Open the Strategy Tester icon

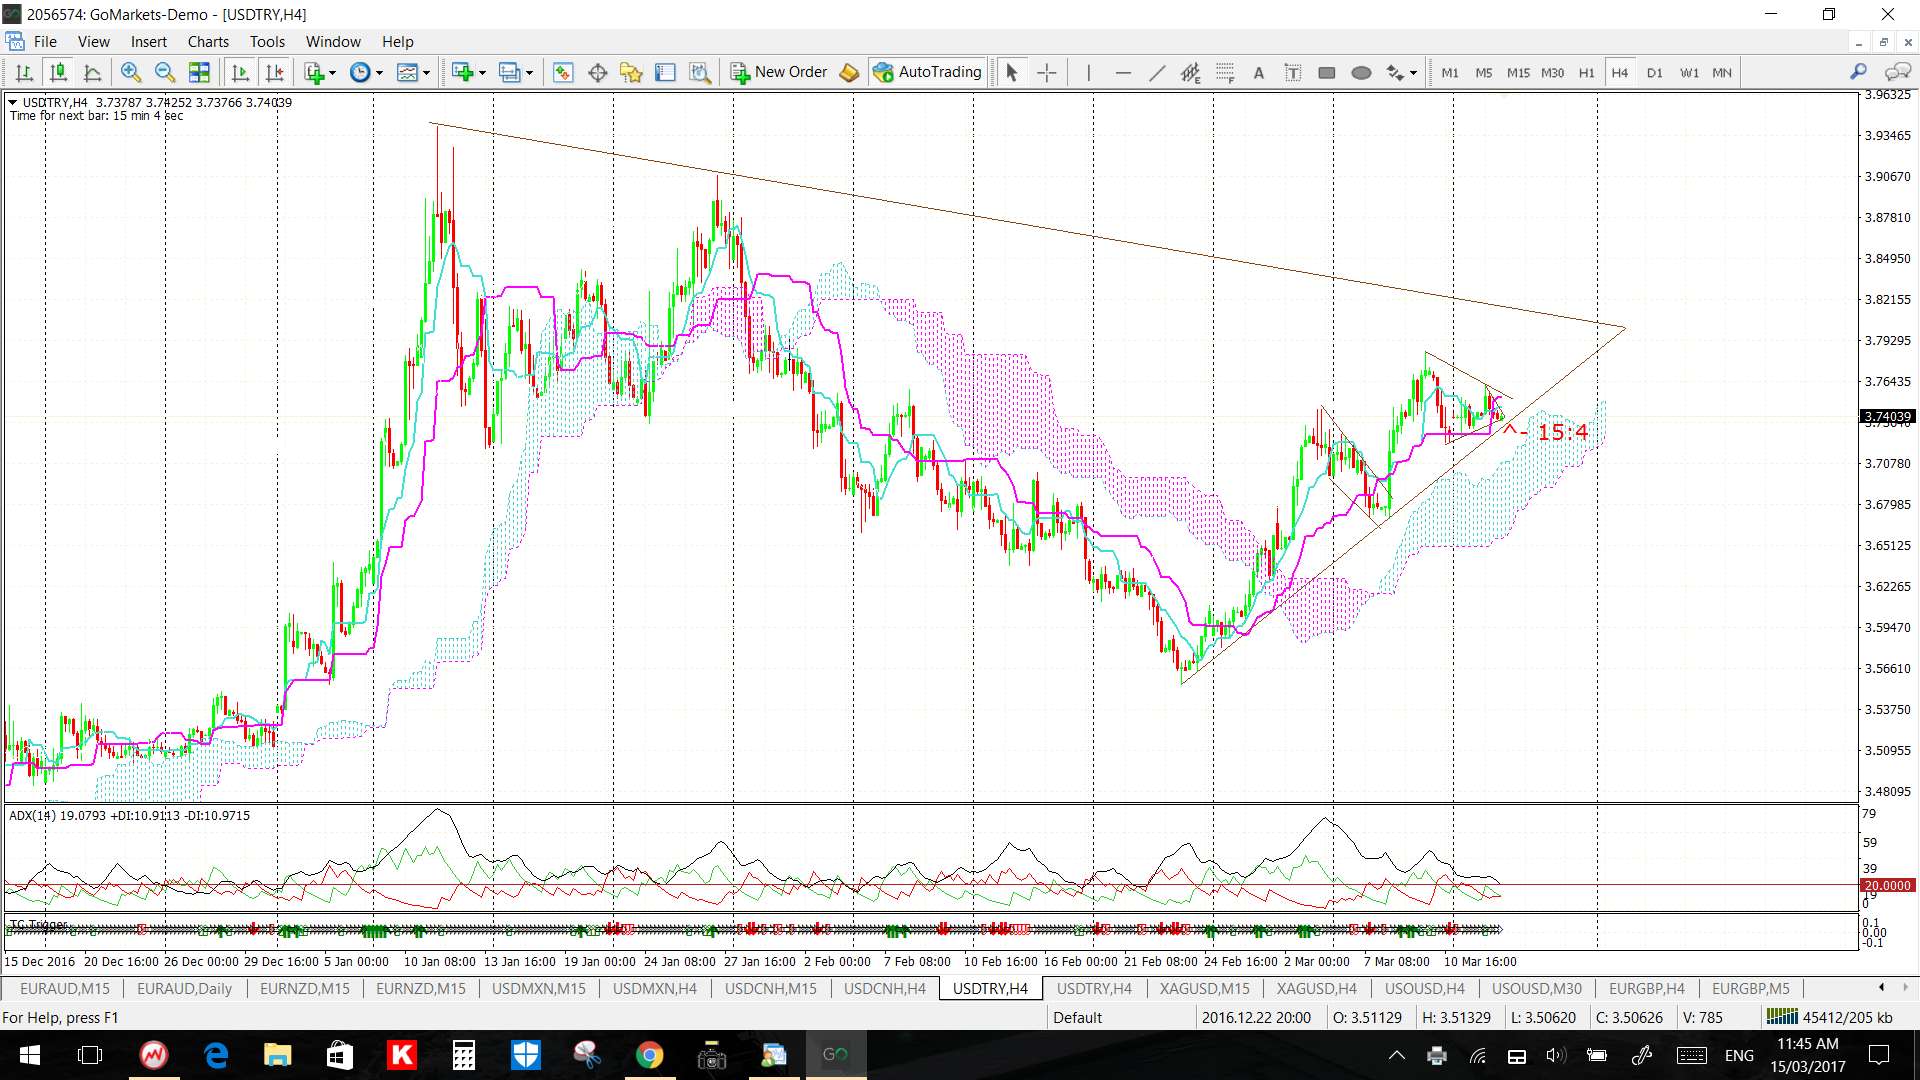[700, 72]
